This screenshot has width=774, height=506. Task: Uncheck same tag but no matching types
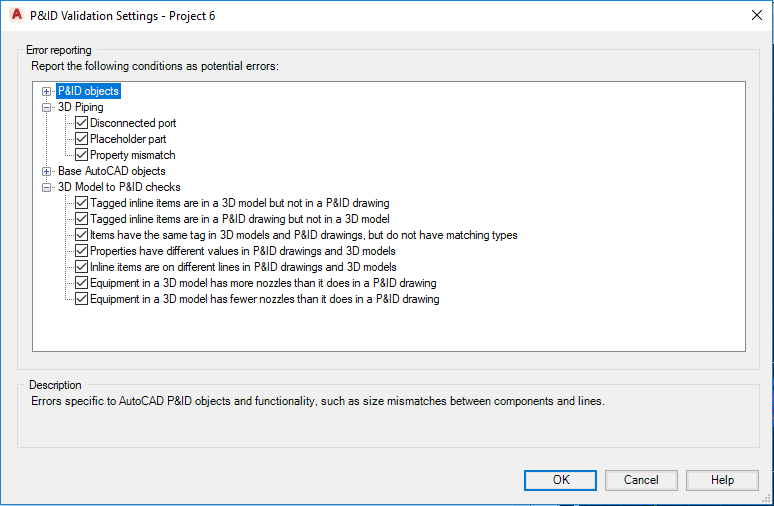click(x=82, y=235)
